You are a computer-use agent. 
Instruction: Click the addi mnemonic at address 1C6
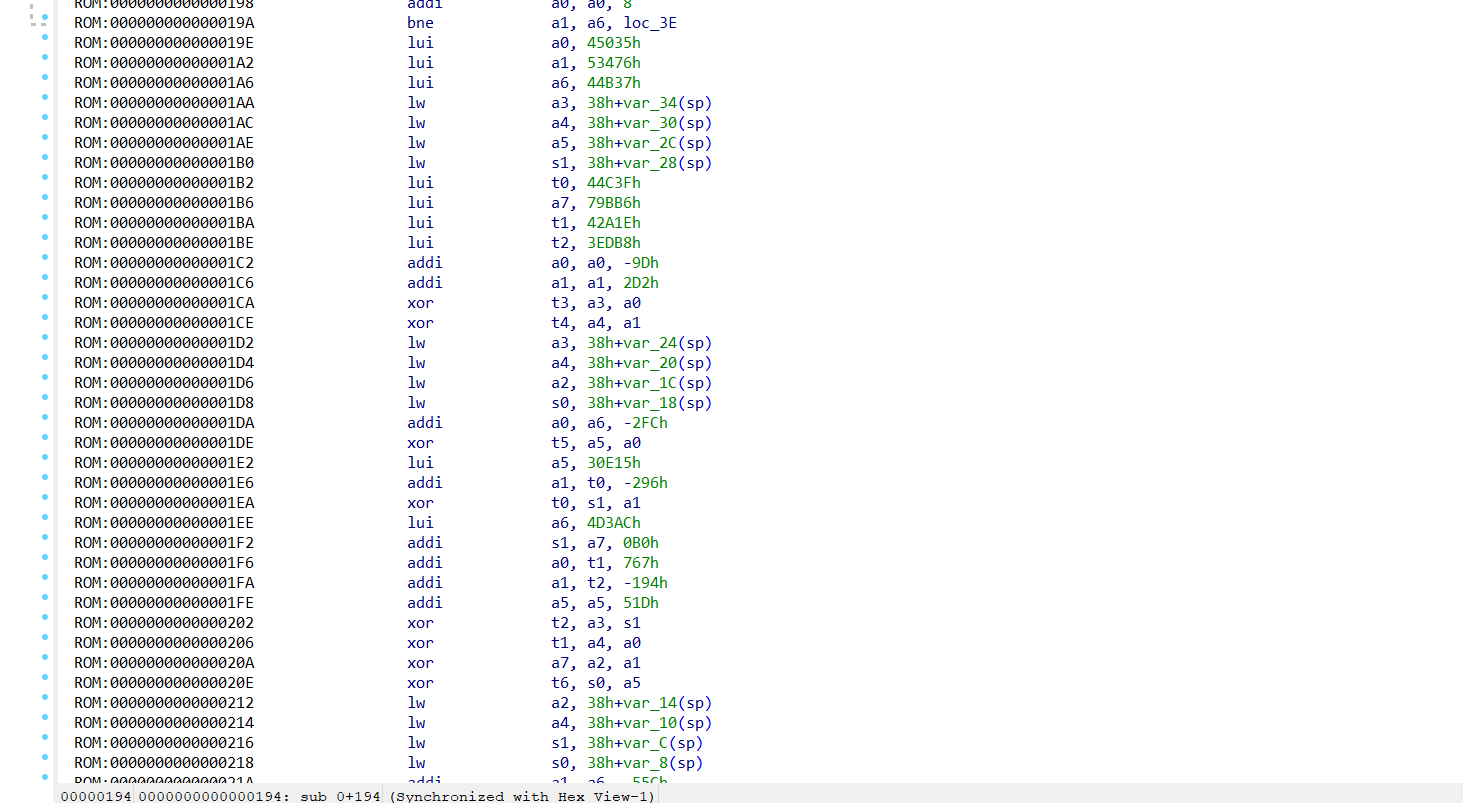pyautogui.click(x=424, y=283)
